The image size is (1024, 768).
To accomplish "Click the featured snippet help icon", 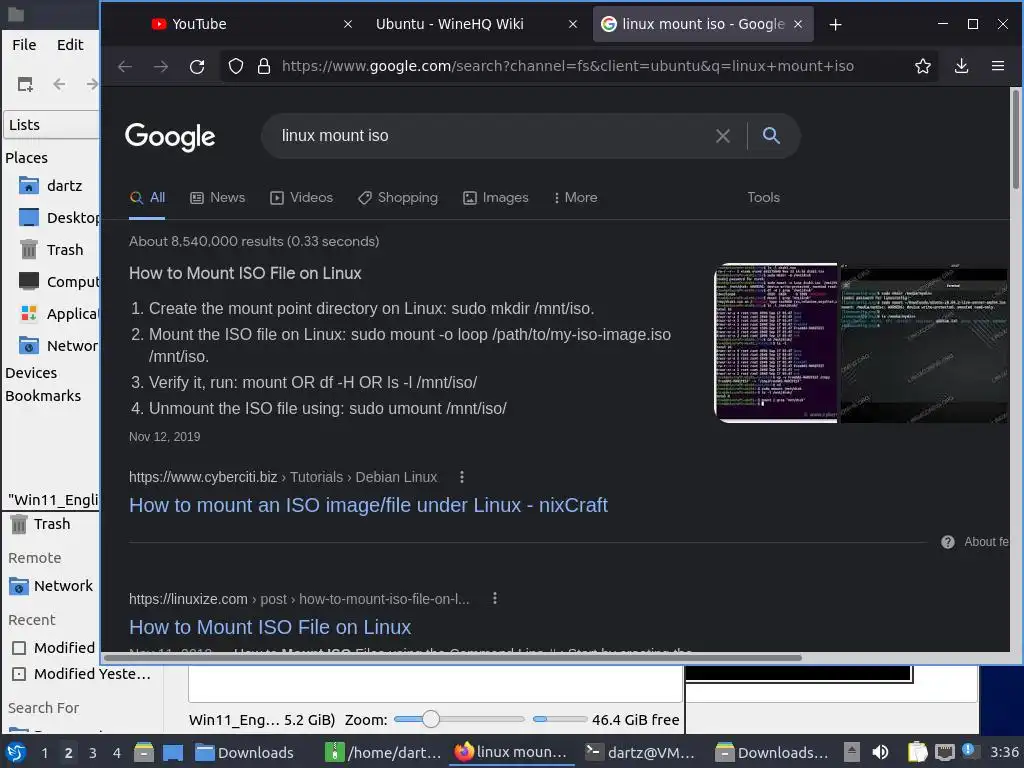I will [x=948, y=542].
